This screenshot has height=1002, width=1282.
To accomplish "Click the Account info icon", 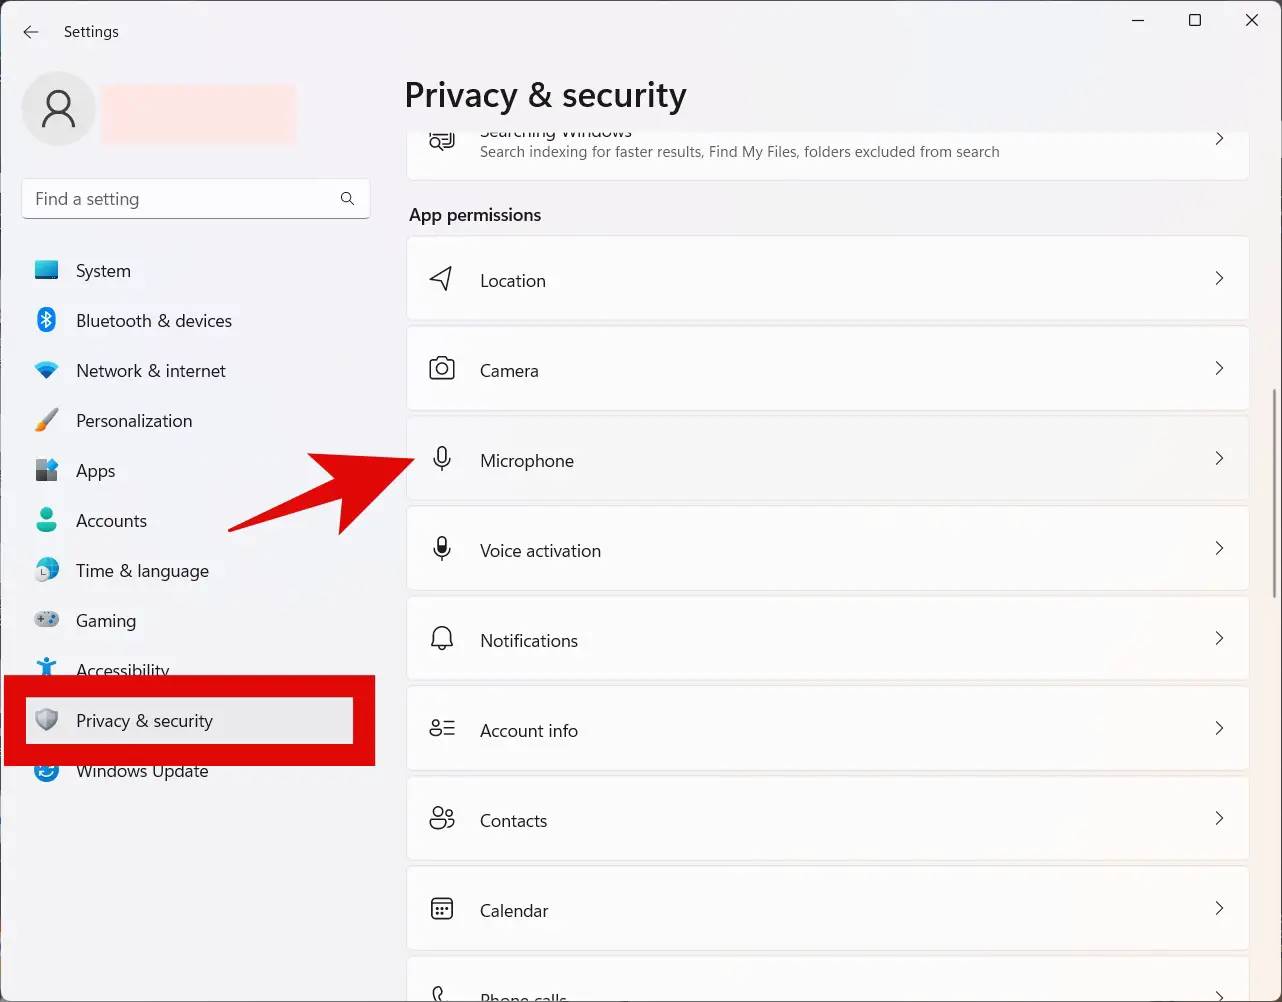I will coord(441,728).
